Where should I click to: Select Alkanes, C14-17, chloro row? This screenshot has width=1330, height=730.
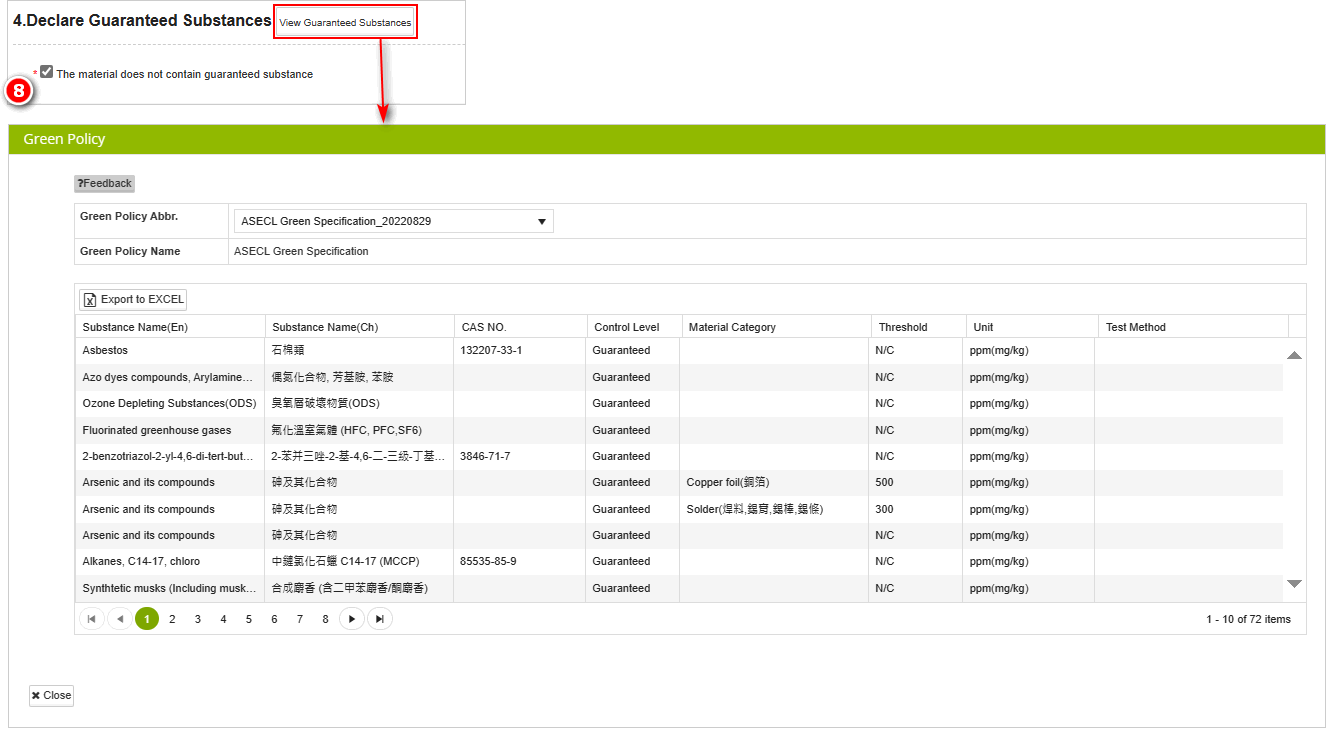pos(679,562)
